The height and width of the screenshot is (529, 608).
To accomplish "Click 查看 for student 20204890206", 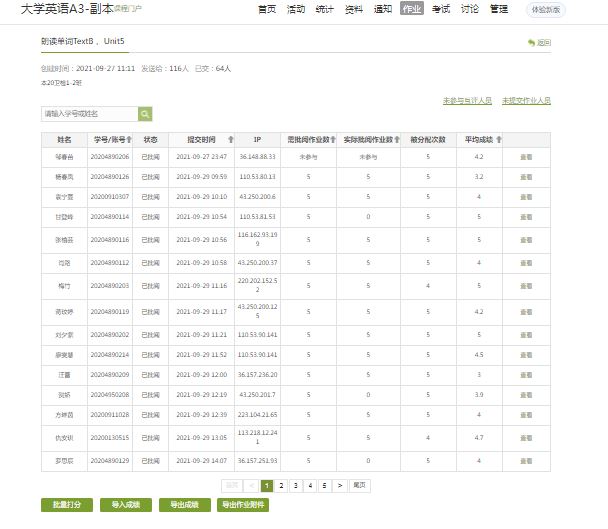I will 526,157.
